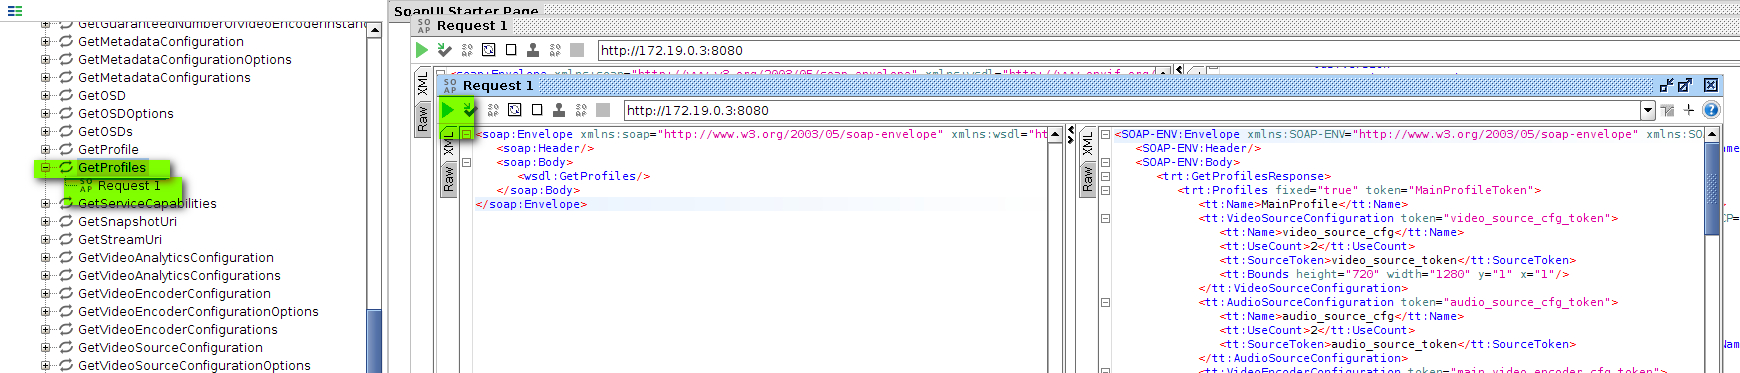
Task: Toggle the request/response splitter arrows
Action: (1071, 135)
